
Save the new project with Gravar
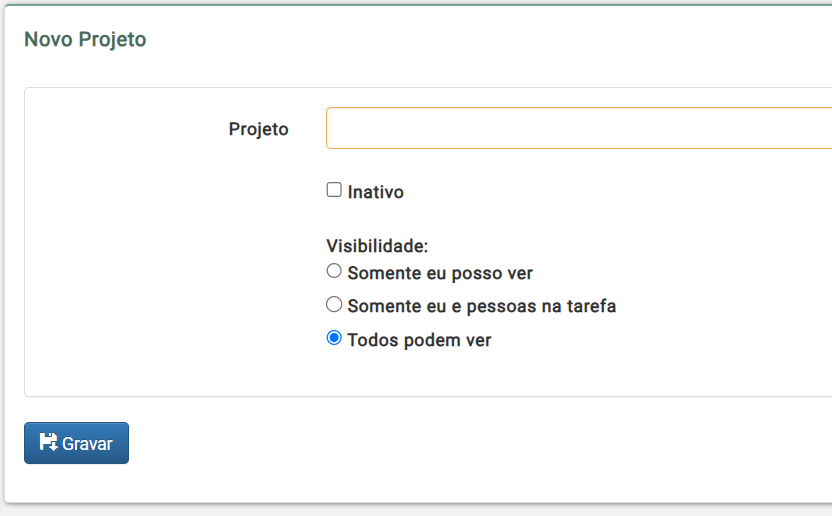(76, 443)
